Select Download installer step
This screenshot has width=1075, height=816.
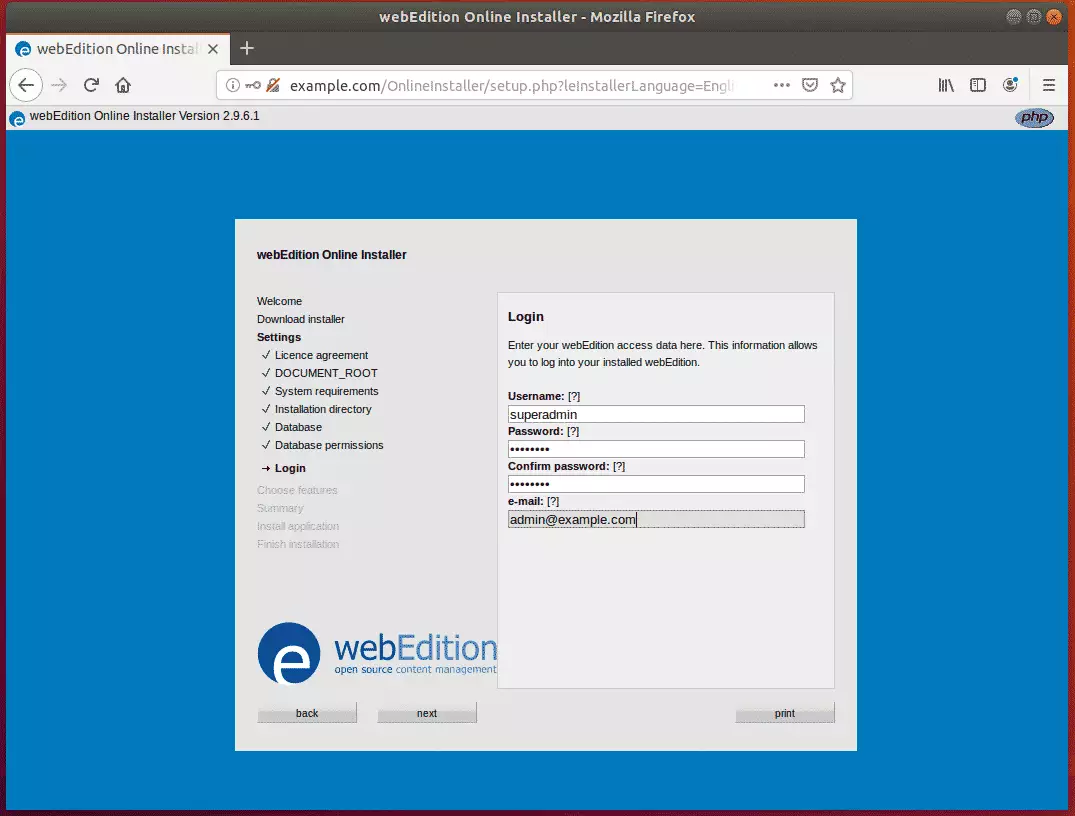[x=300, y=319]
